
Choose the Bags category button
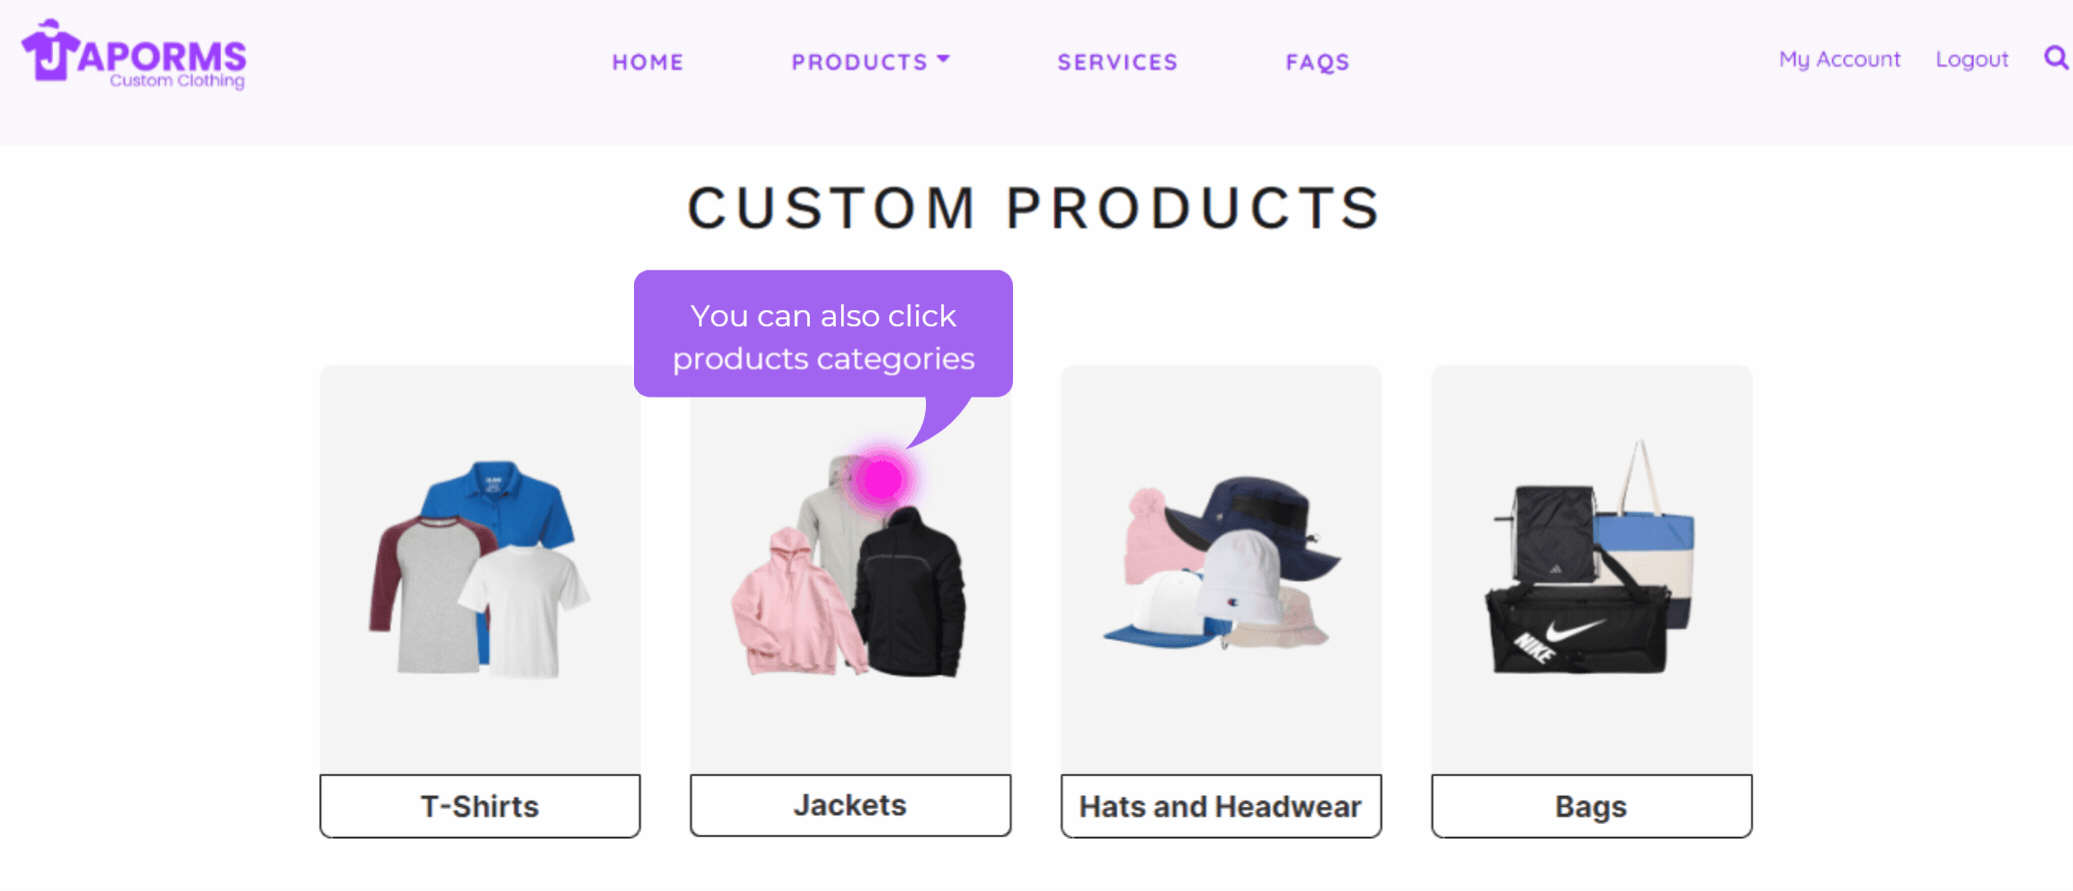pyautogui.click(x=1591, y=806)
